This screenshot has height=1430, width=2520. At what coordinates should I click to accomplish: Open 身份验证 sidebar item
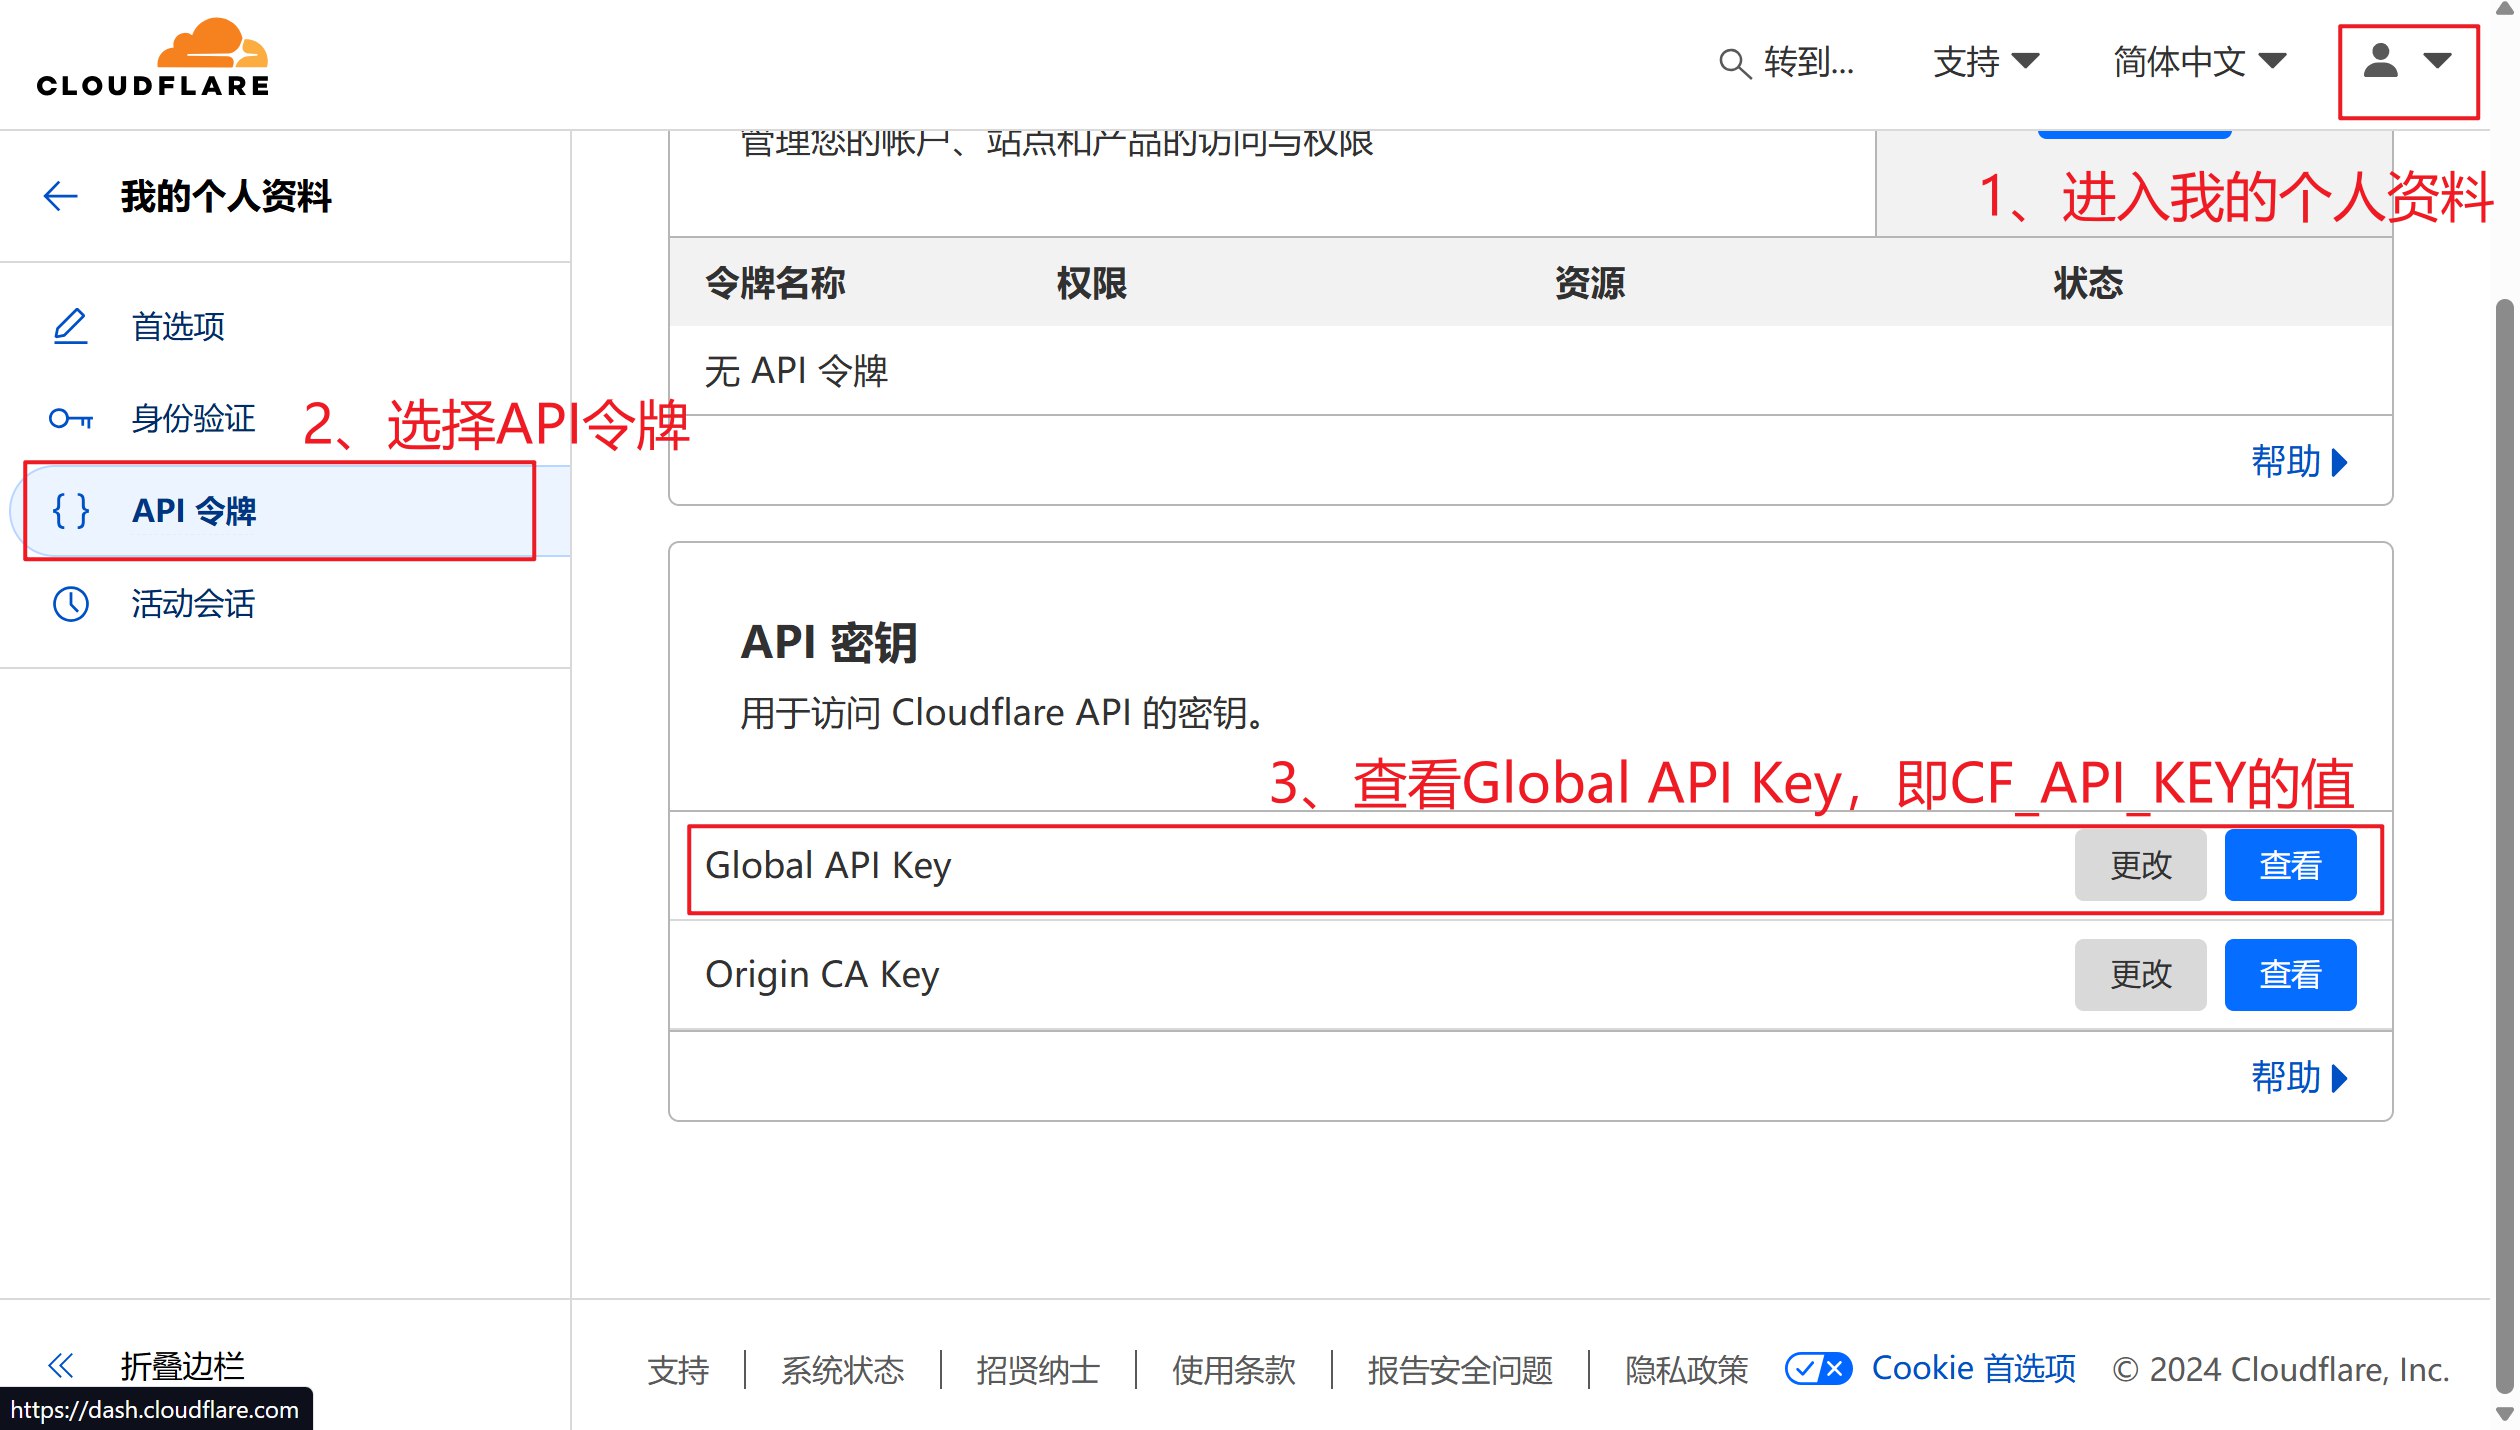pos(193,419)
